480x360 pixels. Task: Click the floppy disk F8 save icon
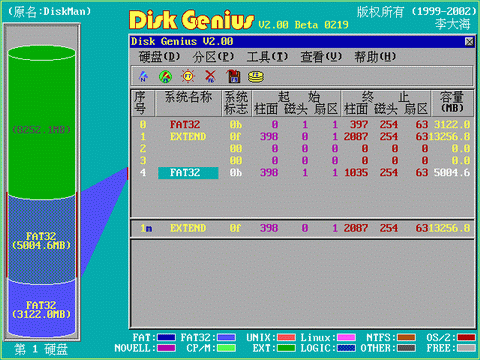pos(234,76)
